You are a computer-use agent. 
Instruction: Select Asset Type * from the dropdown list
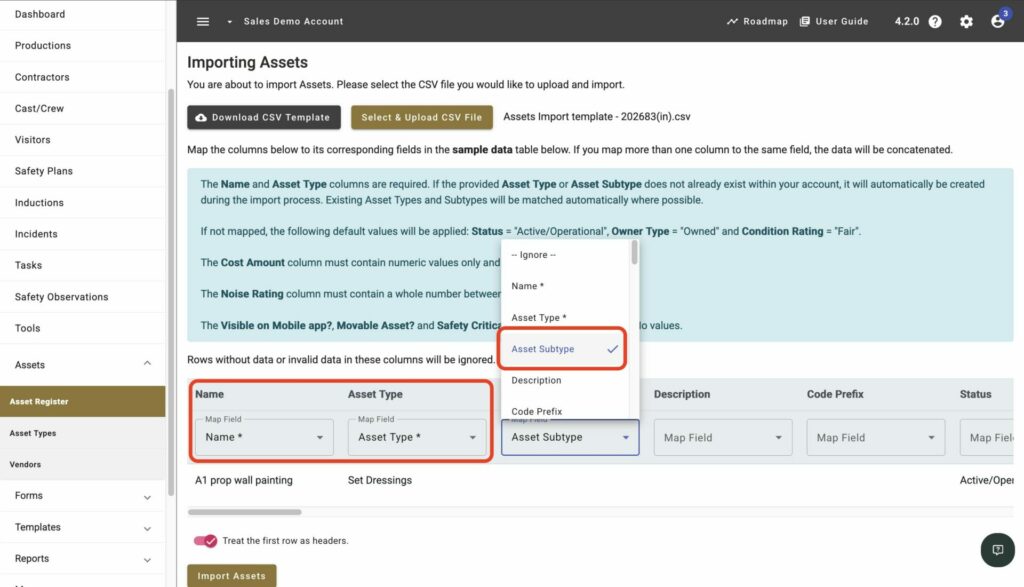pos(565,317)
